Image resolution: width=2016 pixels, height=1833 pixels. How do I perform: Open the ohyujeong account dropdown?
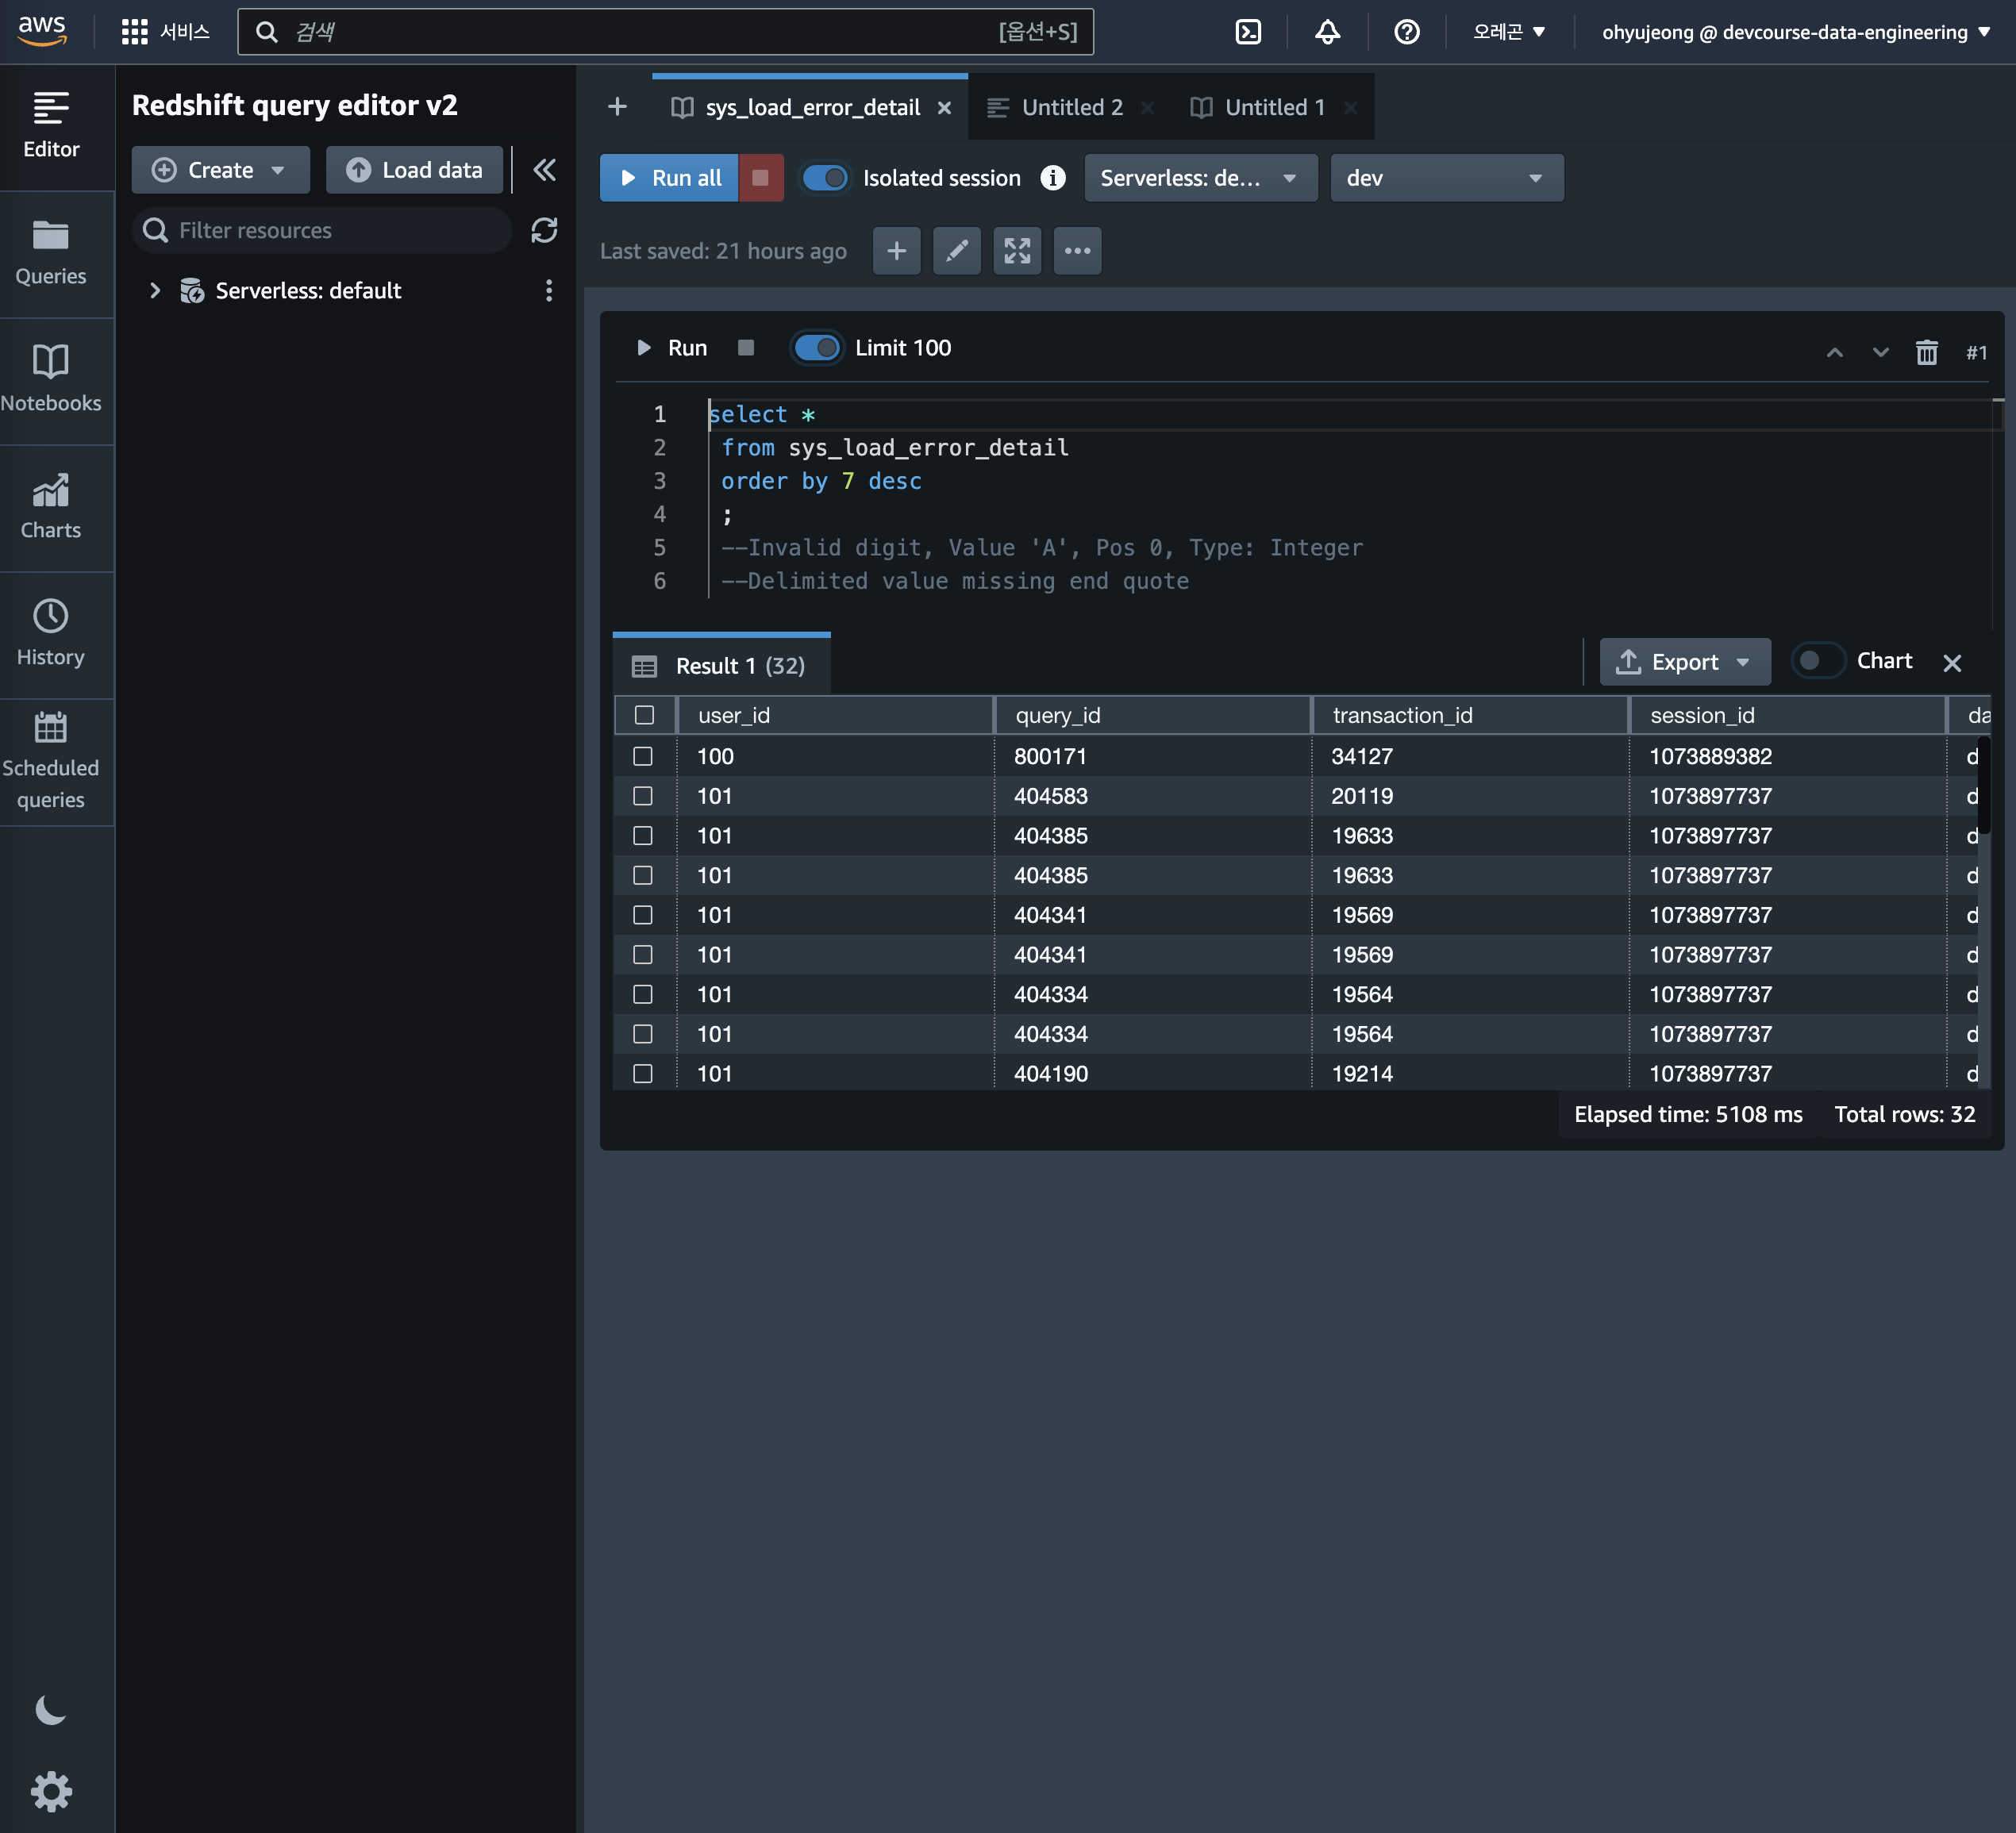[x=1796, y=32]
